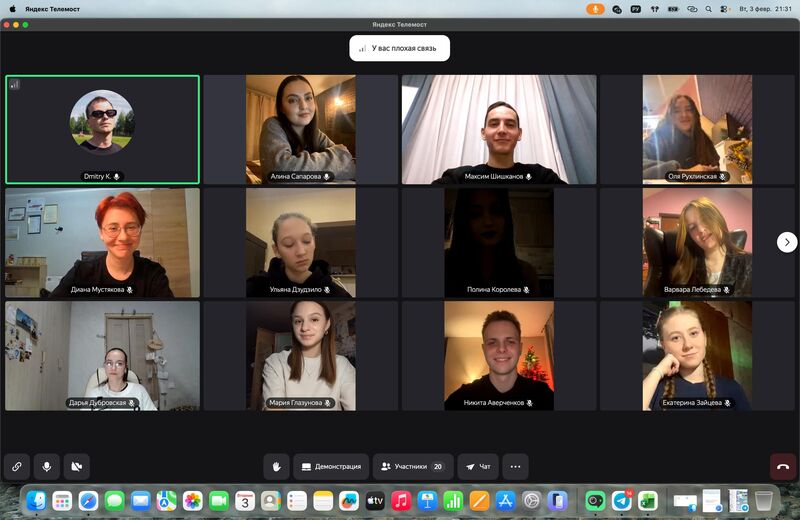This screenshot has height=520, width=800.
Task: Open Spotlight search in the menu bar
Action: coord(709,8)
